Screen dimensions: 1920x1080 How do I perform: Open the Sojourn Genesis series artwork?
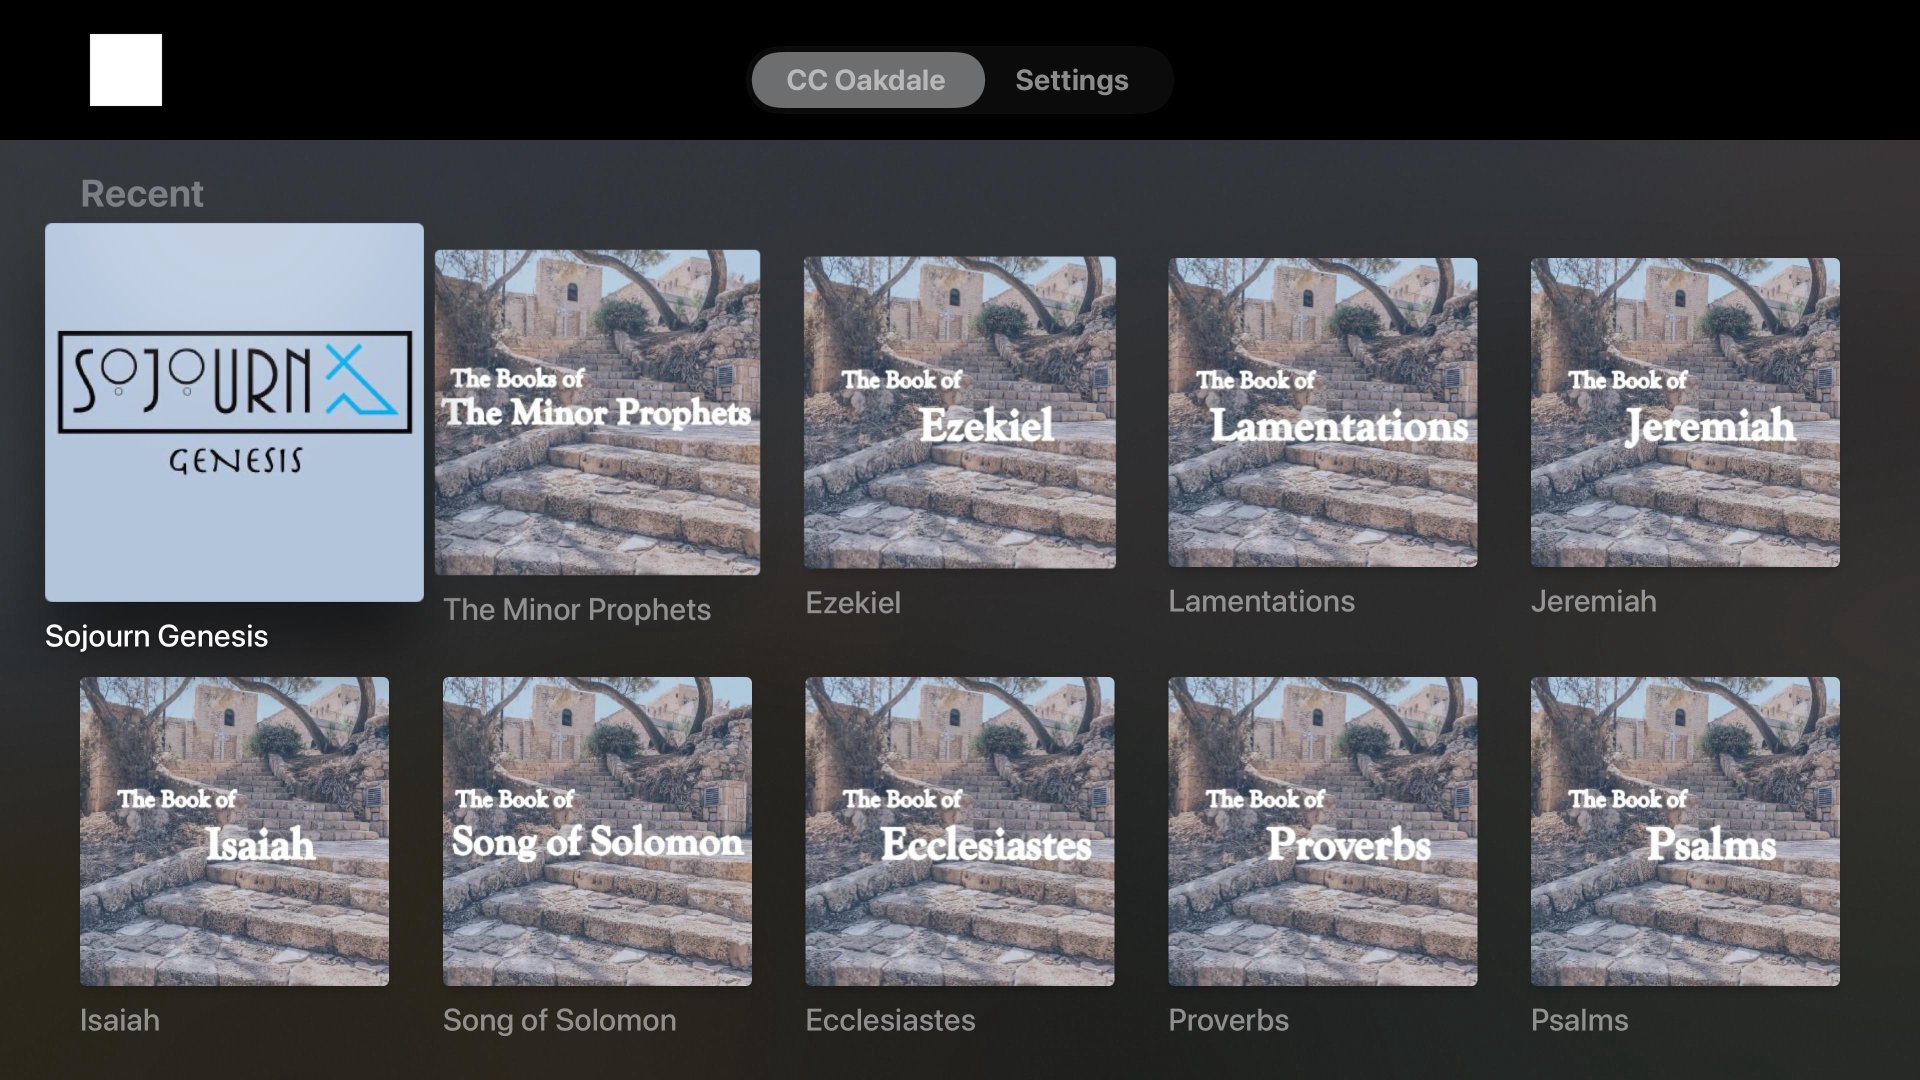tap(234, 412)
